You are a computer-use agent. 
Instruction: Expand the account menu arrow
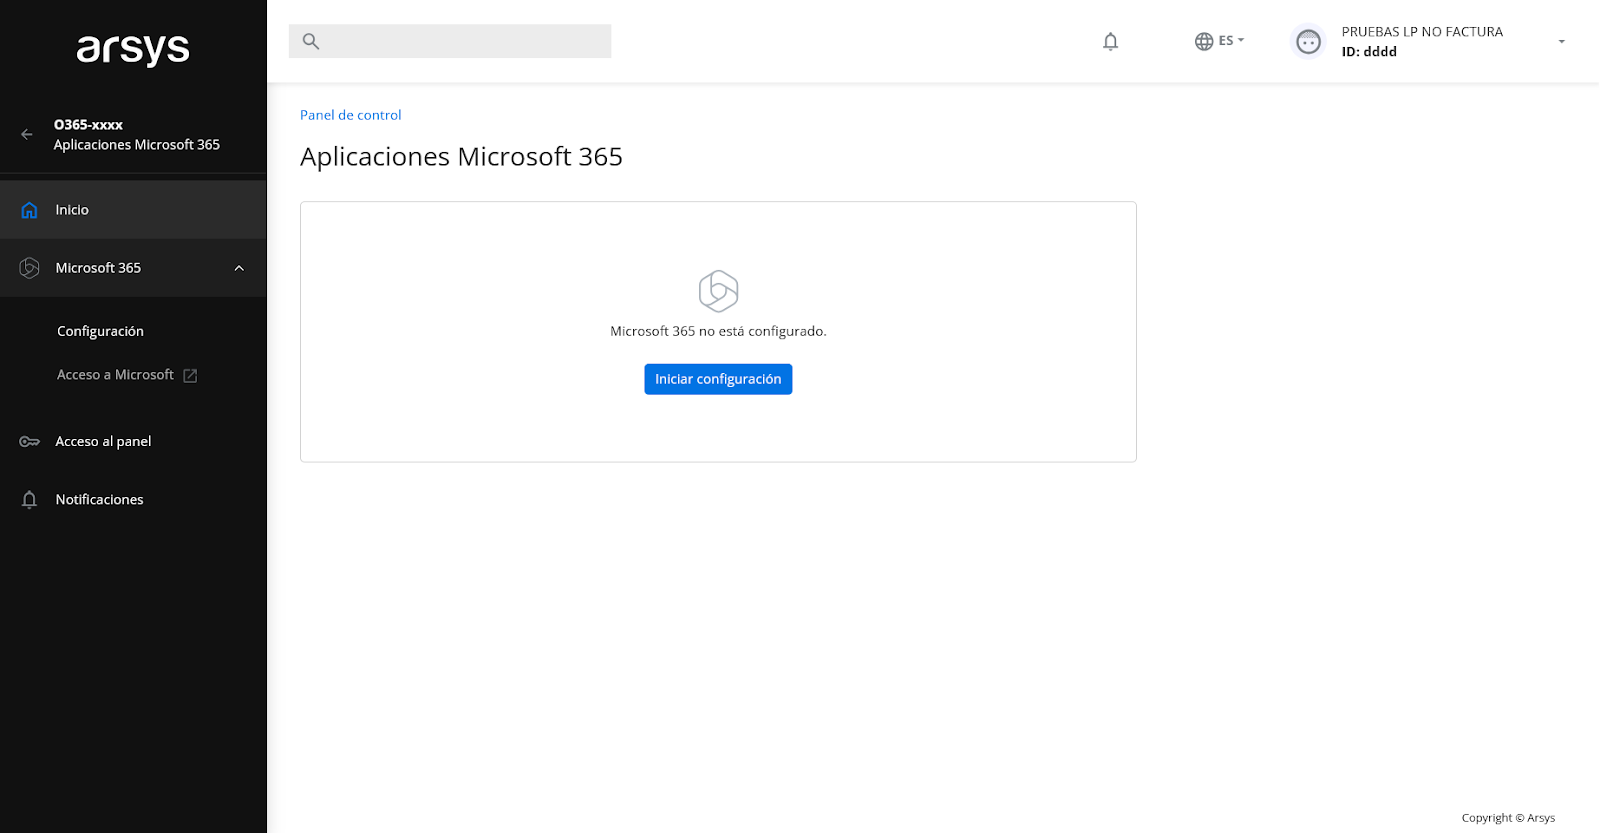pos(1561,41)
